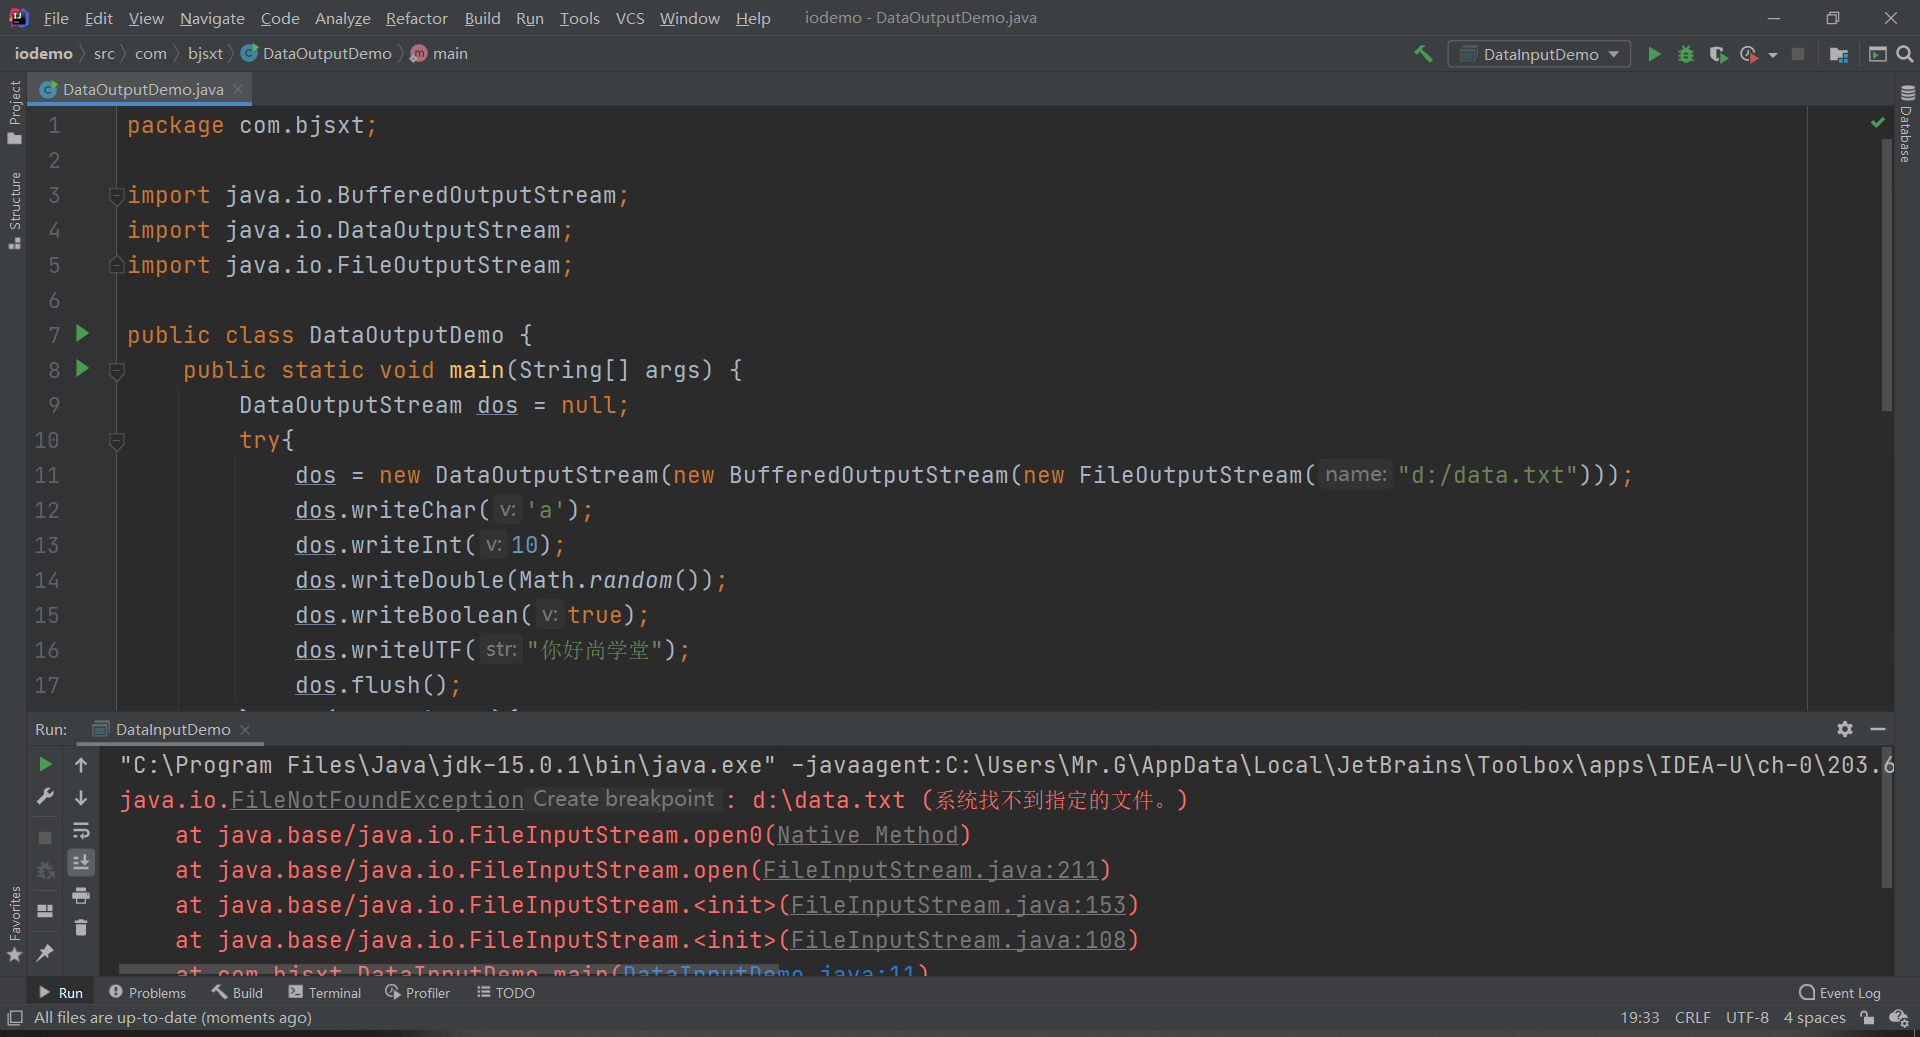Image resolution: width=1920 pixels, height=1037 pixels.
Task: Collapse the try block fold at line 10
Action: click(117, 441)
